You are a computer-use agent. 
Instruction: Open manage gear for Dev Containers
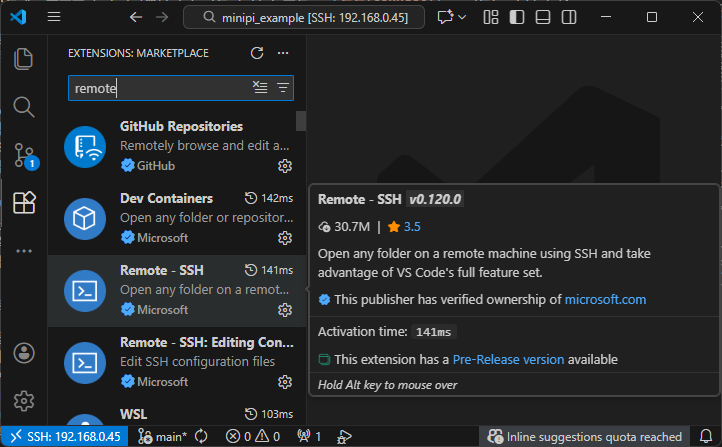[x=285, y=238]
